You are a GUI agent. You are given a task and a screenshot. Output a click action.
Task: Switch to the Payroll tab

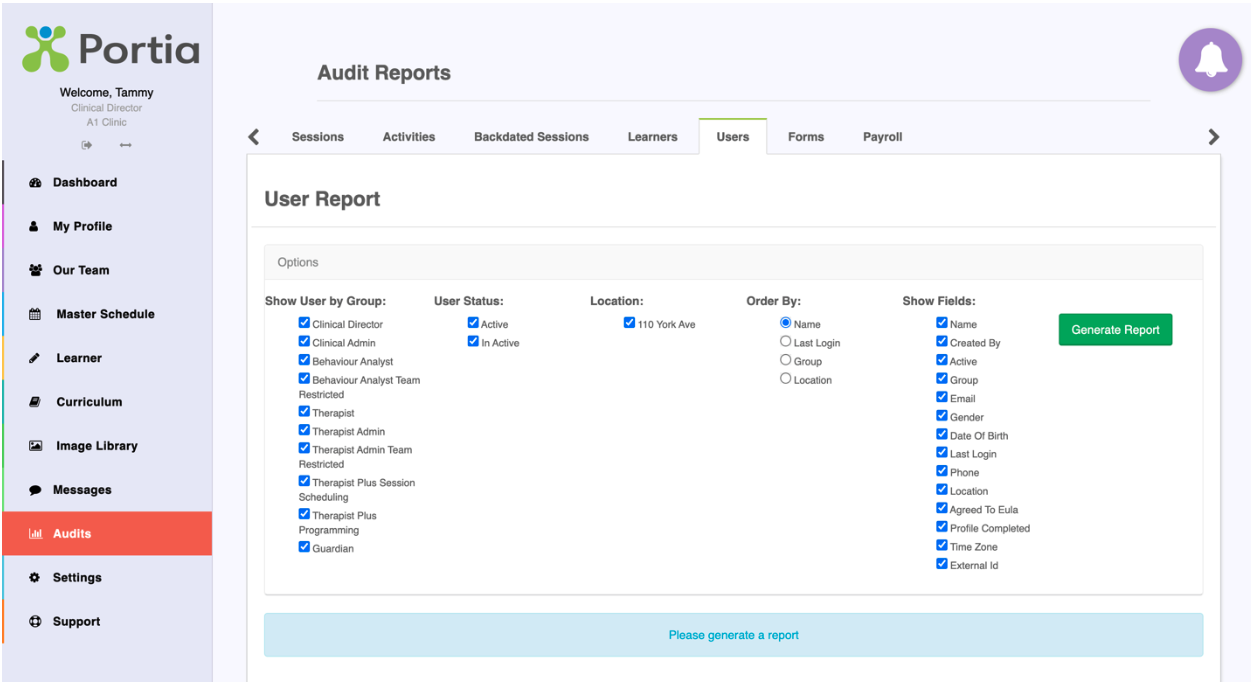pyautogui.click(x=883, y=137)
